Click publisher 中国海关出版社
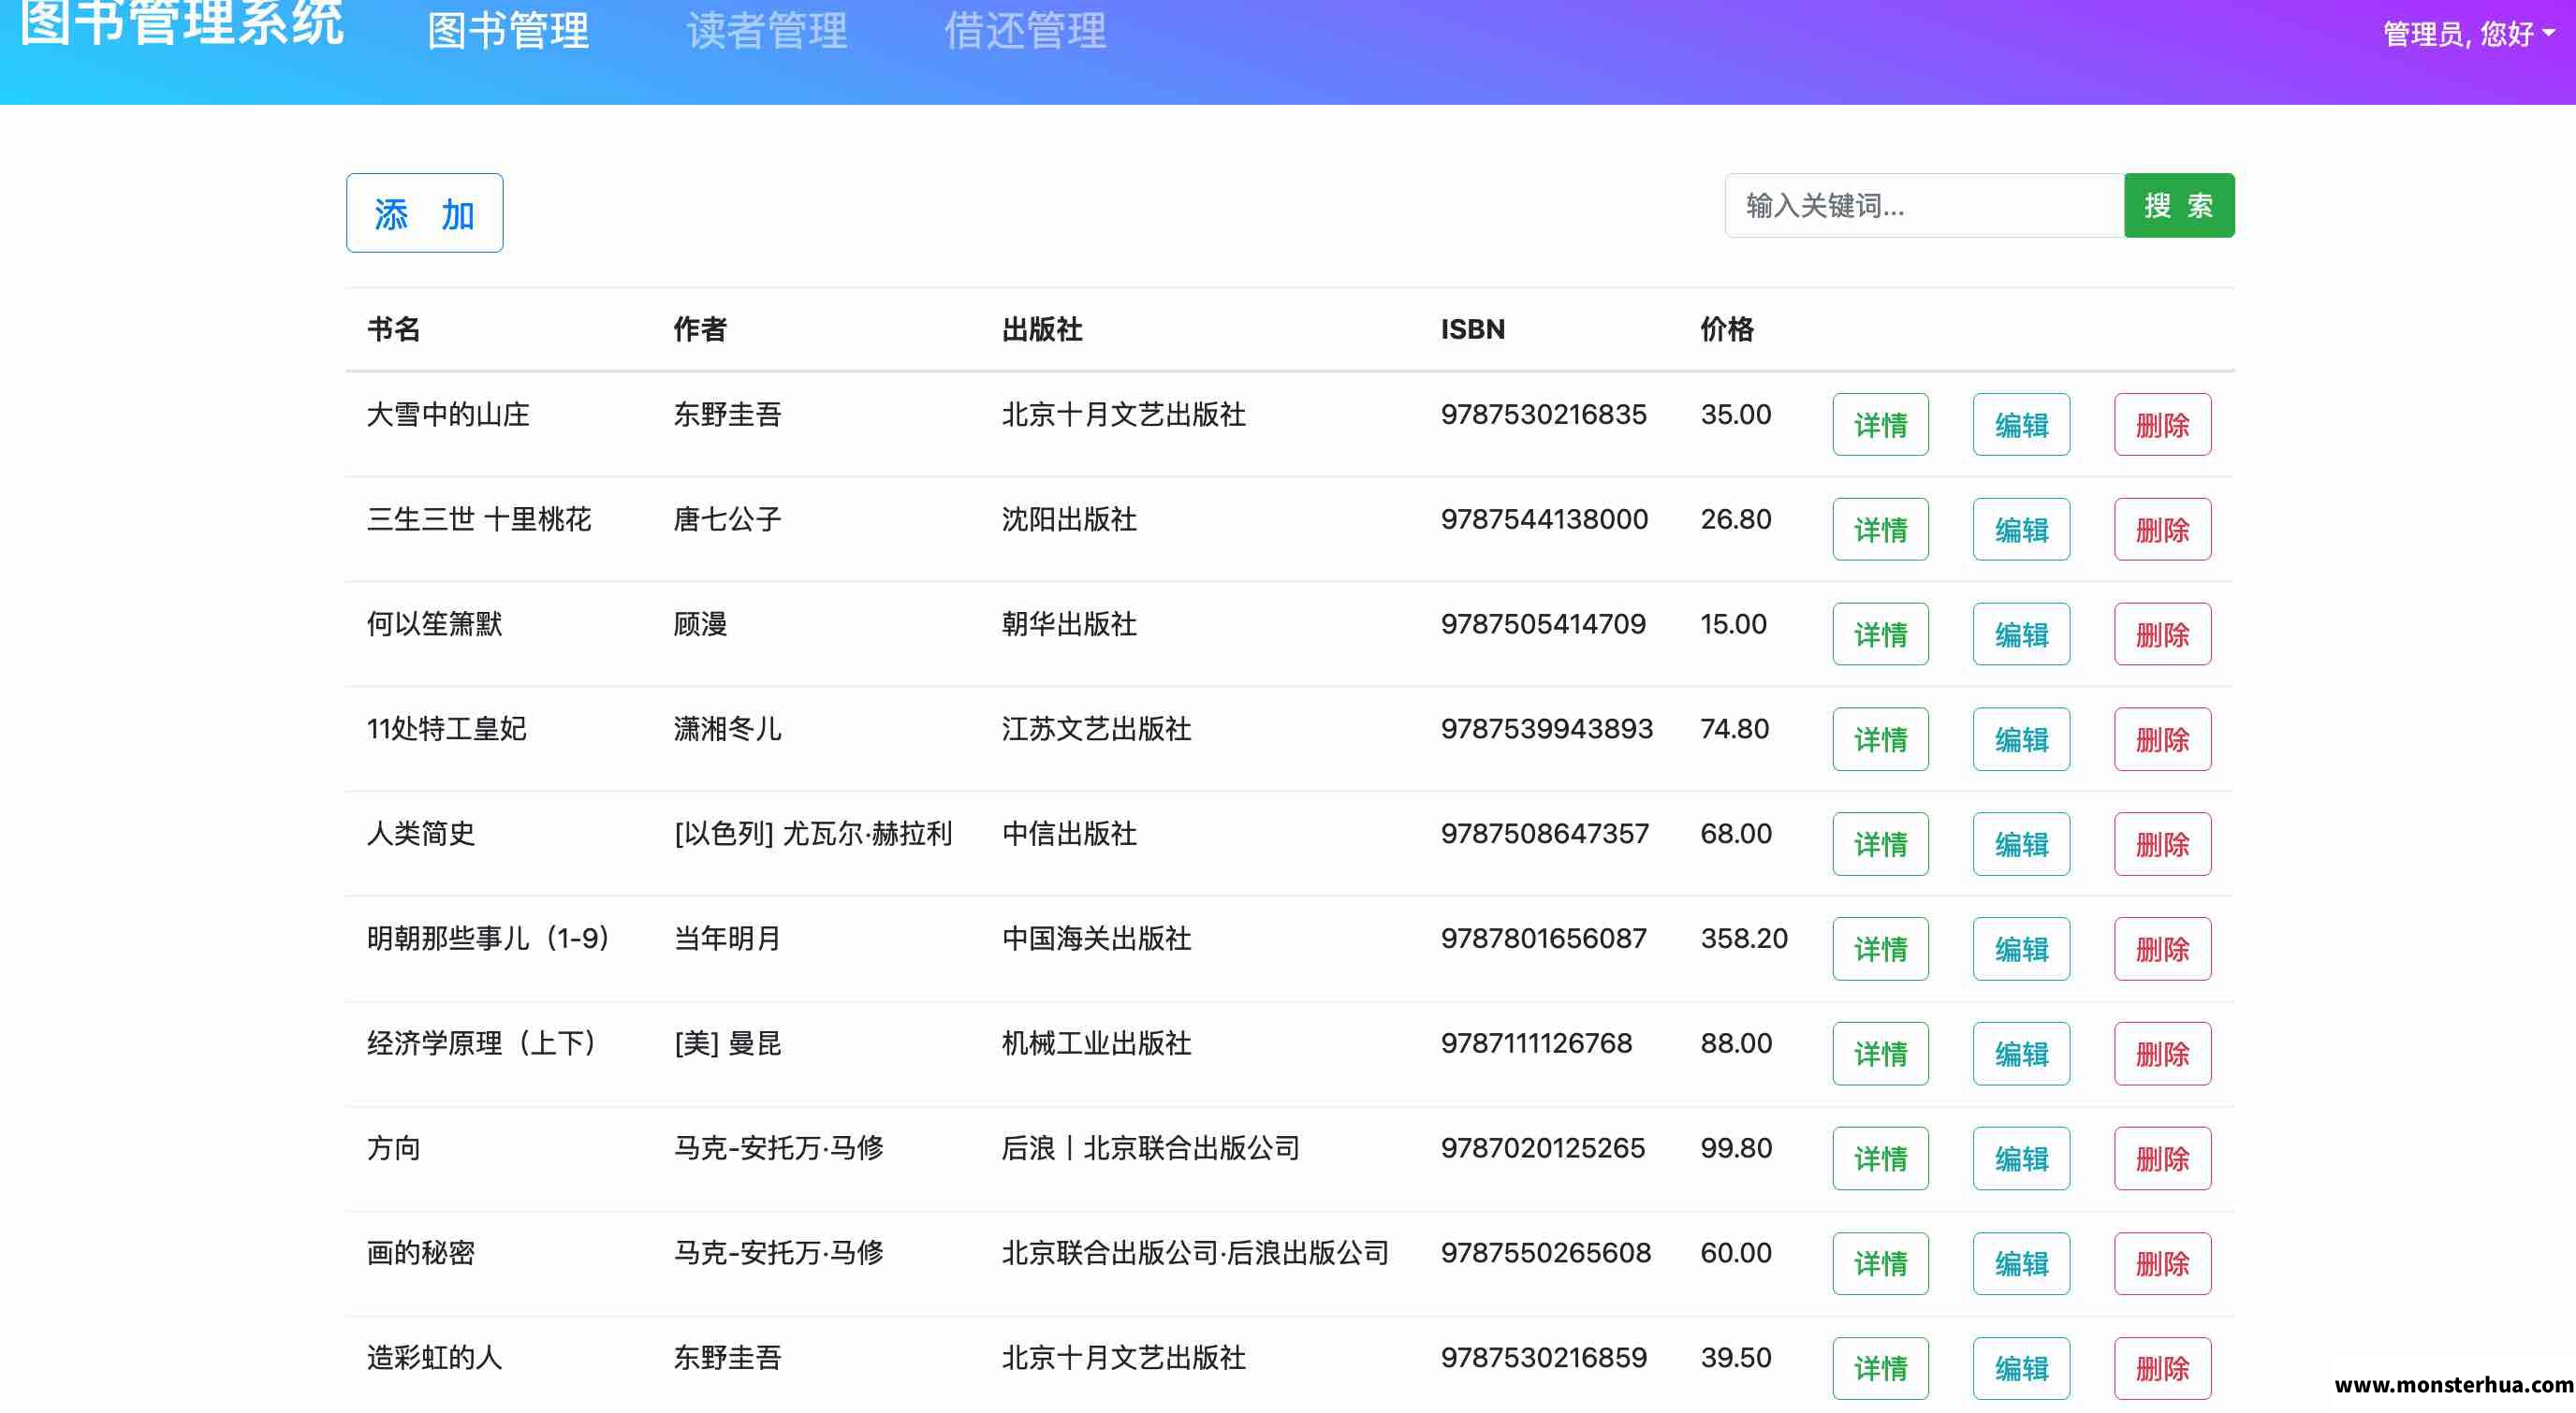The image size is (2576, 1413). click(1096, 939)
